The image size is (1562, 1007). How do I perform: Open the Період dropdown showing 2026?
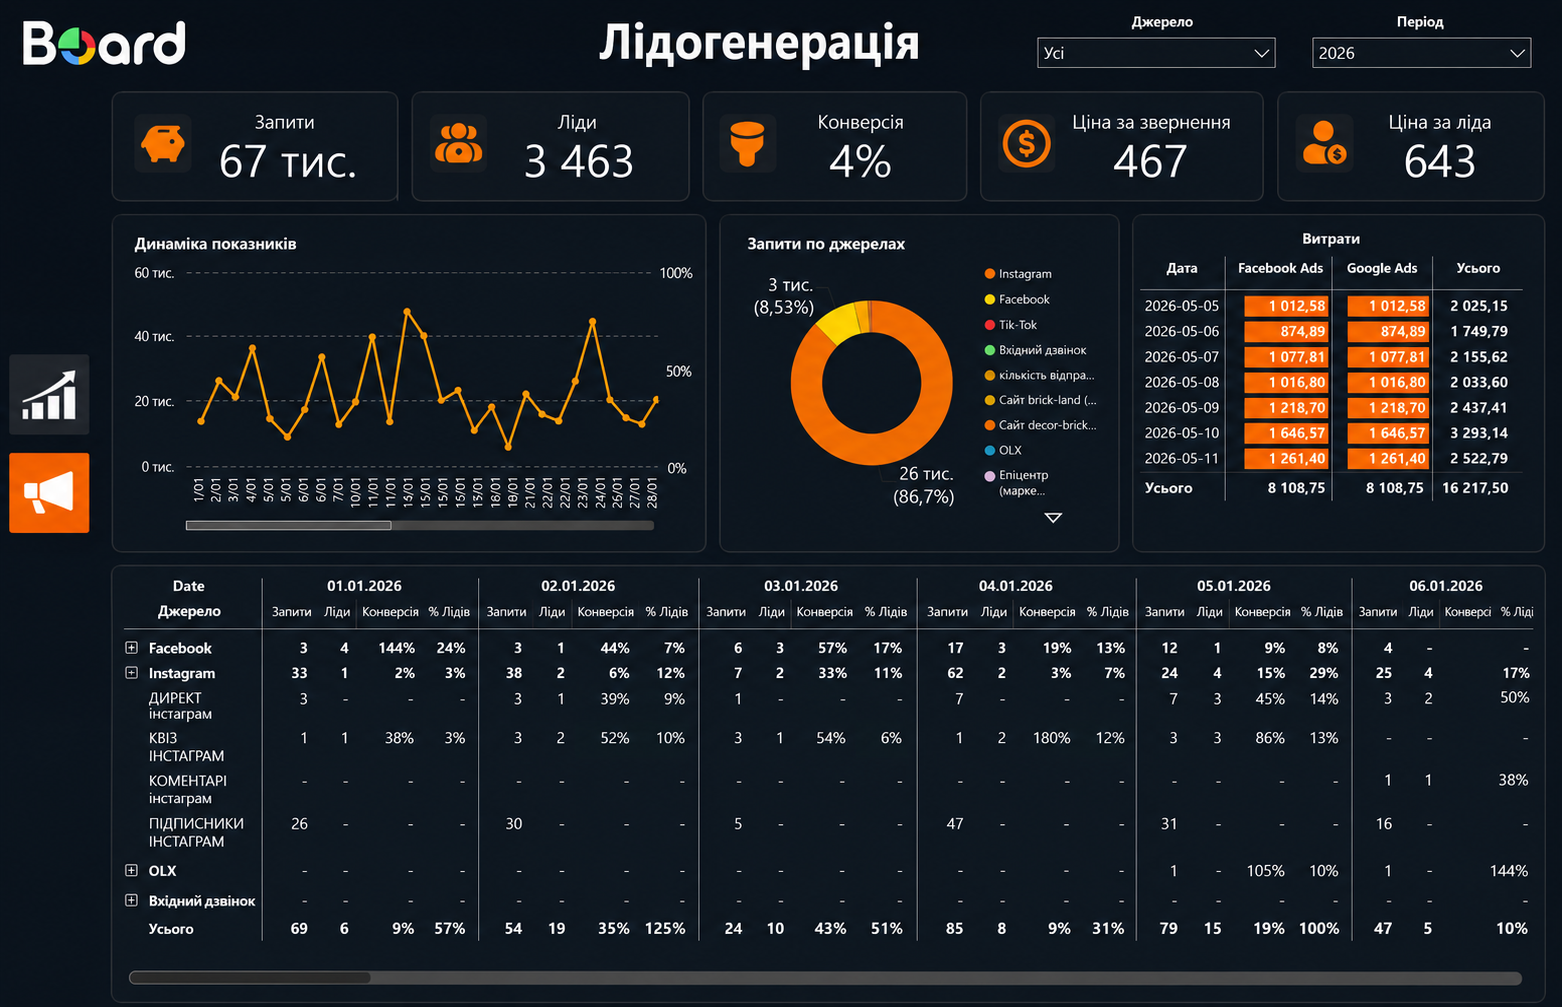1421,53
